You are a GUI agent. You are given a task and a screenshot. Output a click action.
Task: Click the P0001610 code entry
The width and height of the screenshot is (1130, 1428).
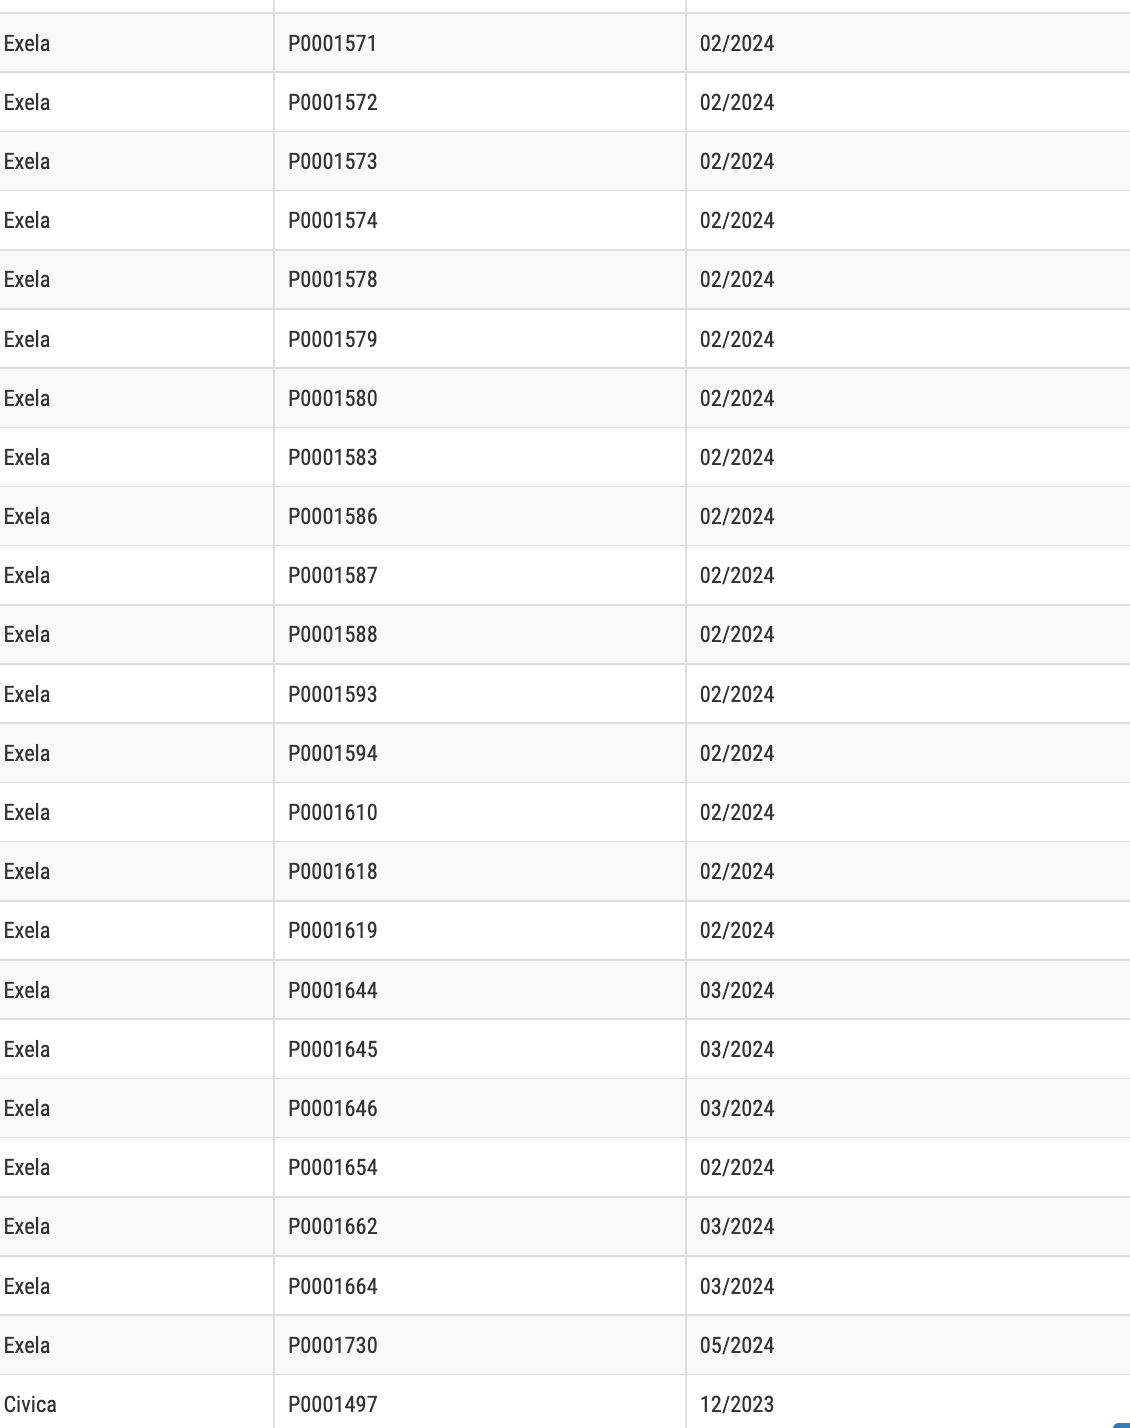480,812
